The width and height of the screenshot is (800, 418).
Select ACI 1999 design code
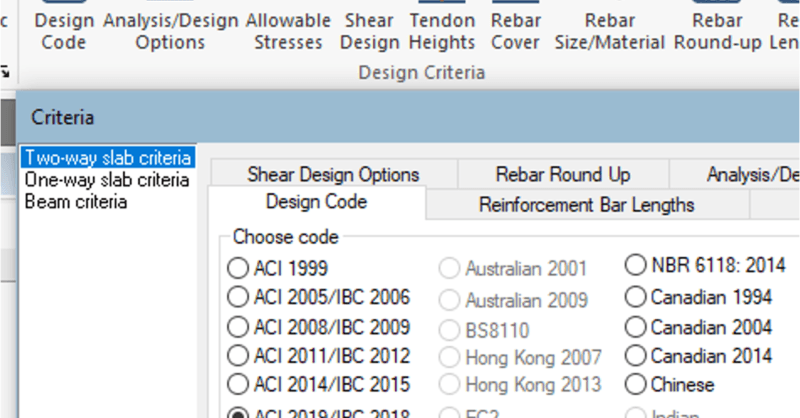tap(238, 268)
